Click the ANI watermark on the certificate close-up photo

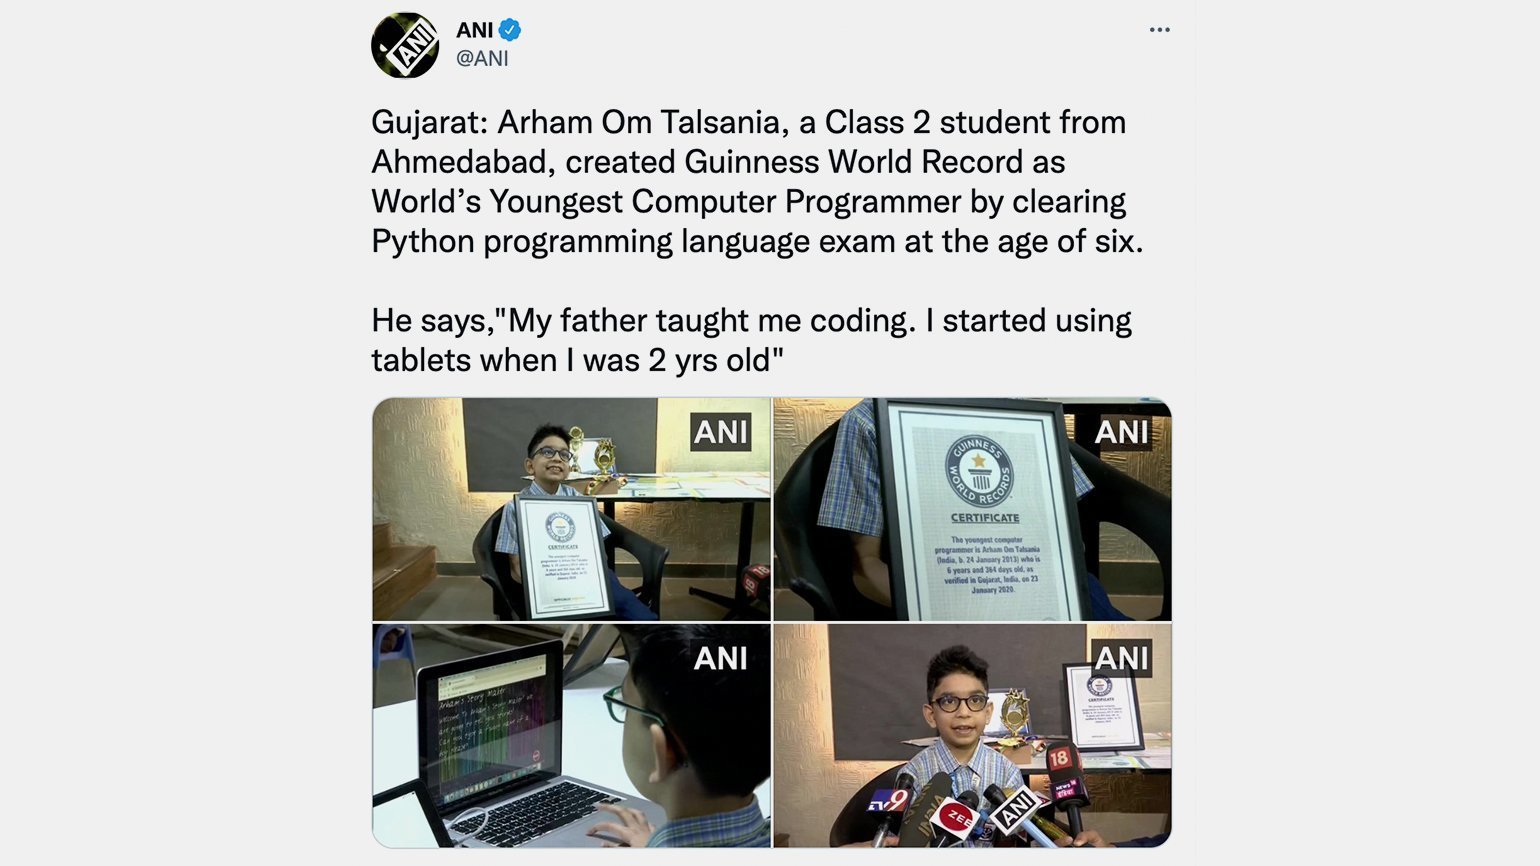tap(1121, 432)
